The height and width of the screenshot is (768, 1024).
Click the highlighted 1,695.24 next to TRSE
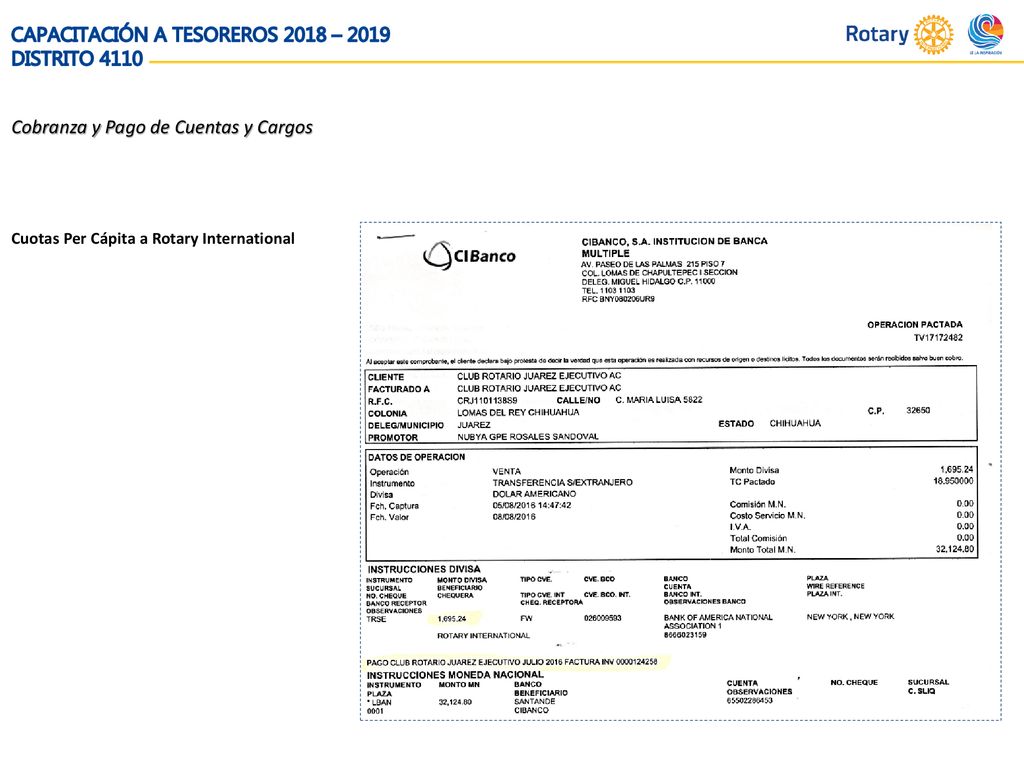[x=452, y=618]
